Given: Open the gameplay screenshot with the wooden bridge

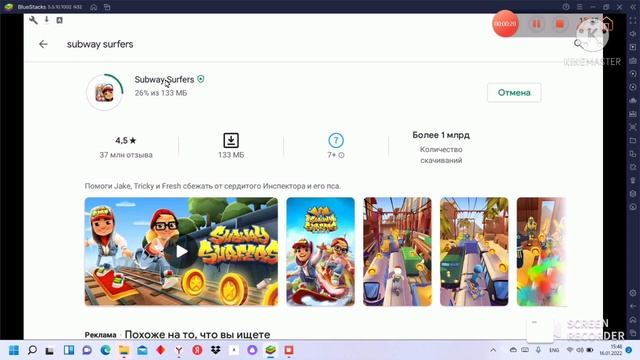Looking at the screenshot, I should pyautogui.click(x=397, y=251).
